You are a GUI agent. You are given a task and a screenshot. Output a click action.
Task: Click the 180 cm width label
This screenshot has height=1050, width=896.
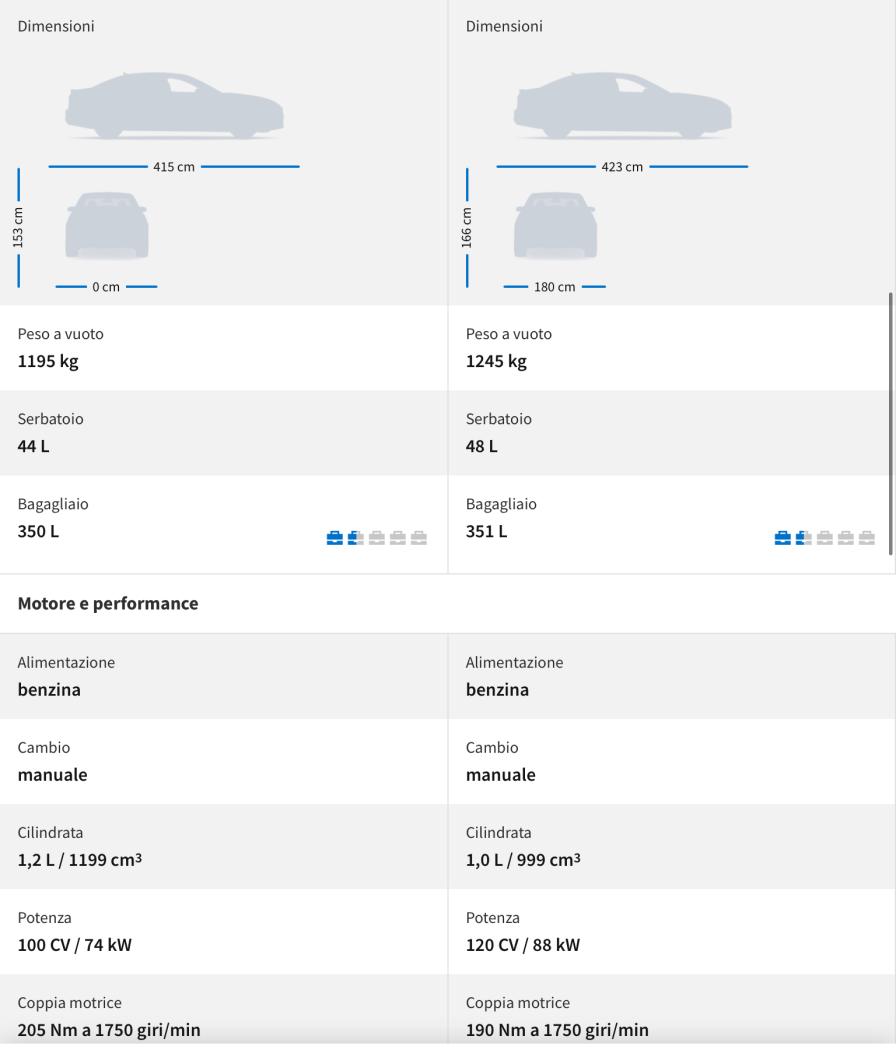click(x=555, y=287)
